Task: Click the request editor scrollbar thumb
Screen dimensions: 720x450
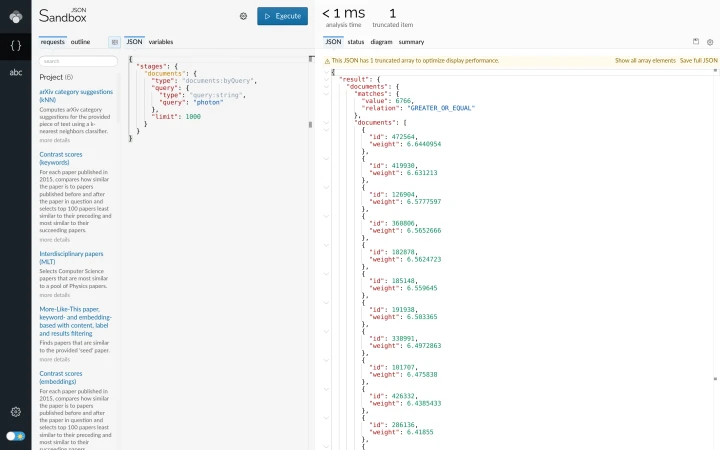Action: (x=310, y=124)
